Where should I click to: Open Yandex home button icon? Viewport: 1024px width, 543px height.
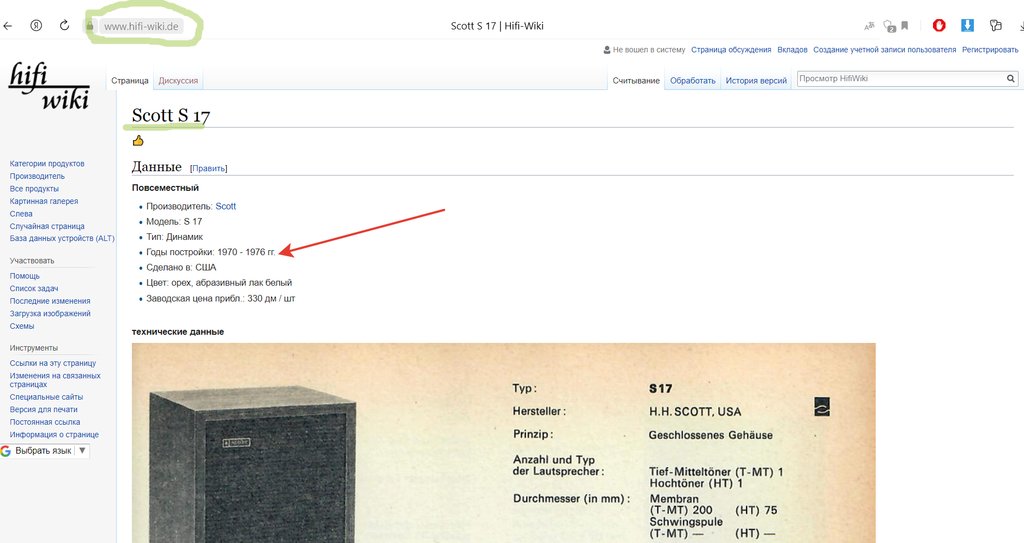(37, 26)
